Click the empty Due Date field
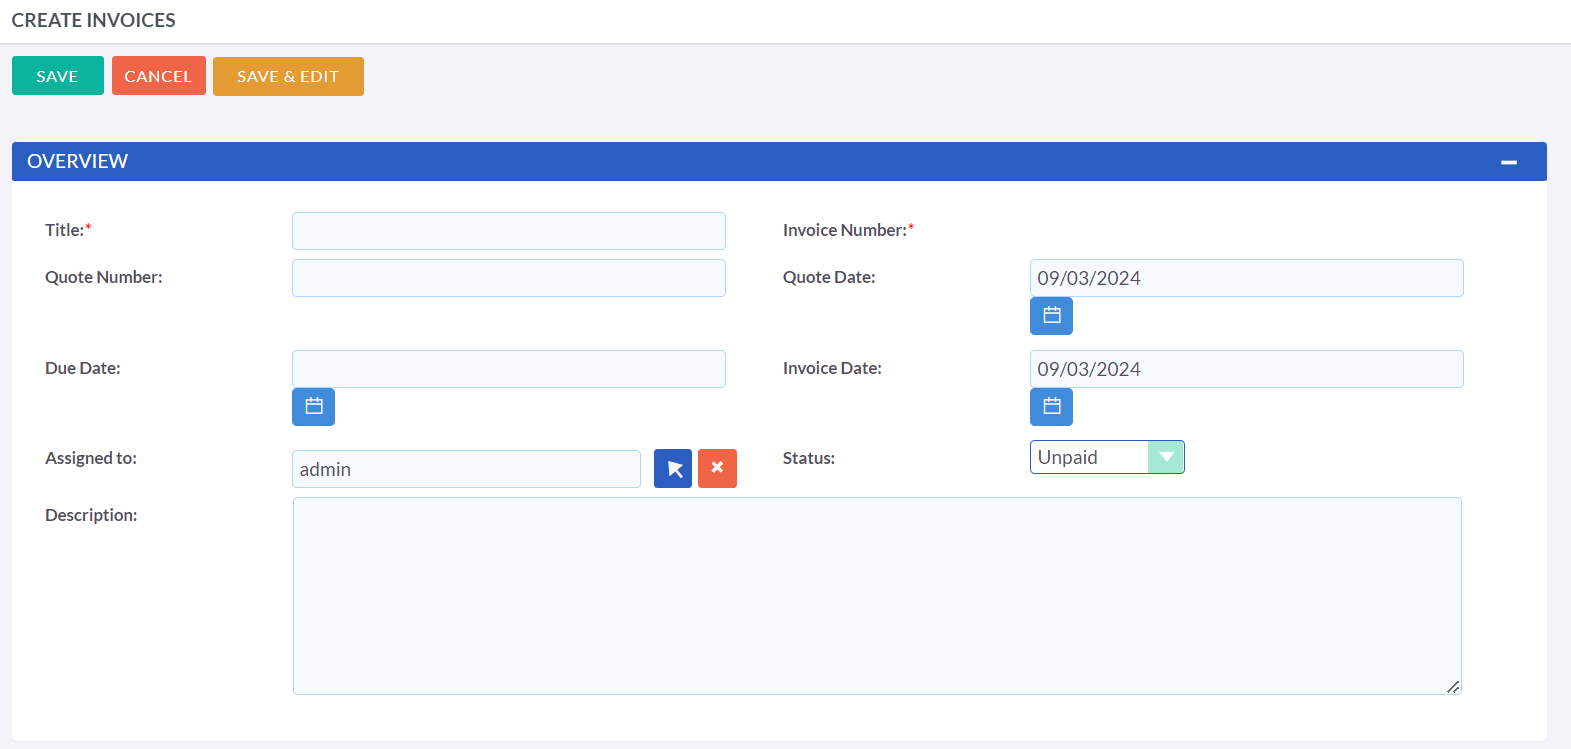 click(508, 369)
